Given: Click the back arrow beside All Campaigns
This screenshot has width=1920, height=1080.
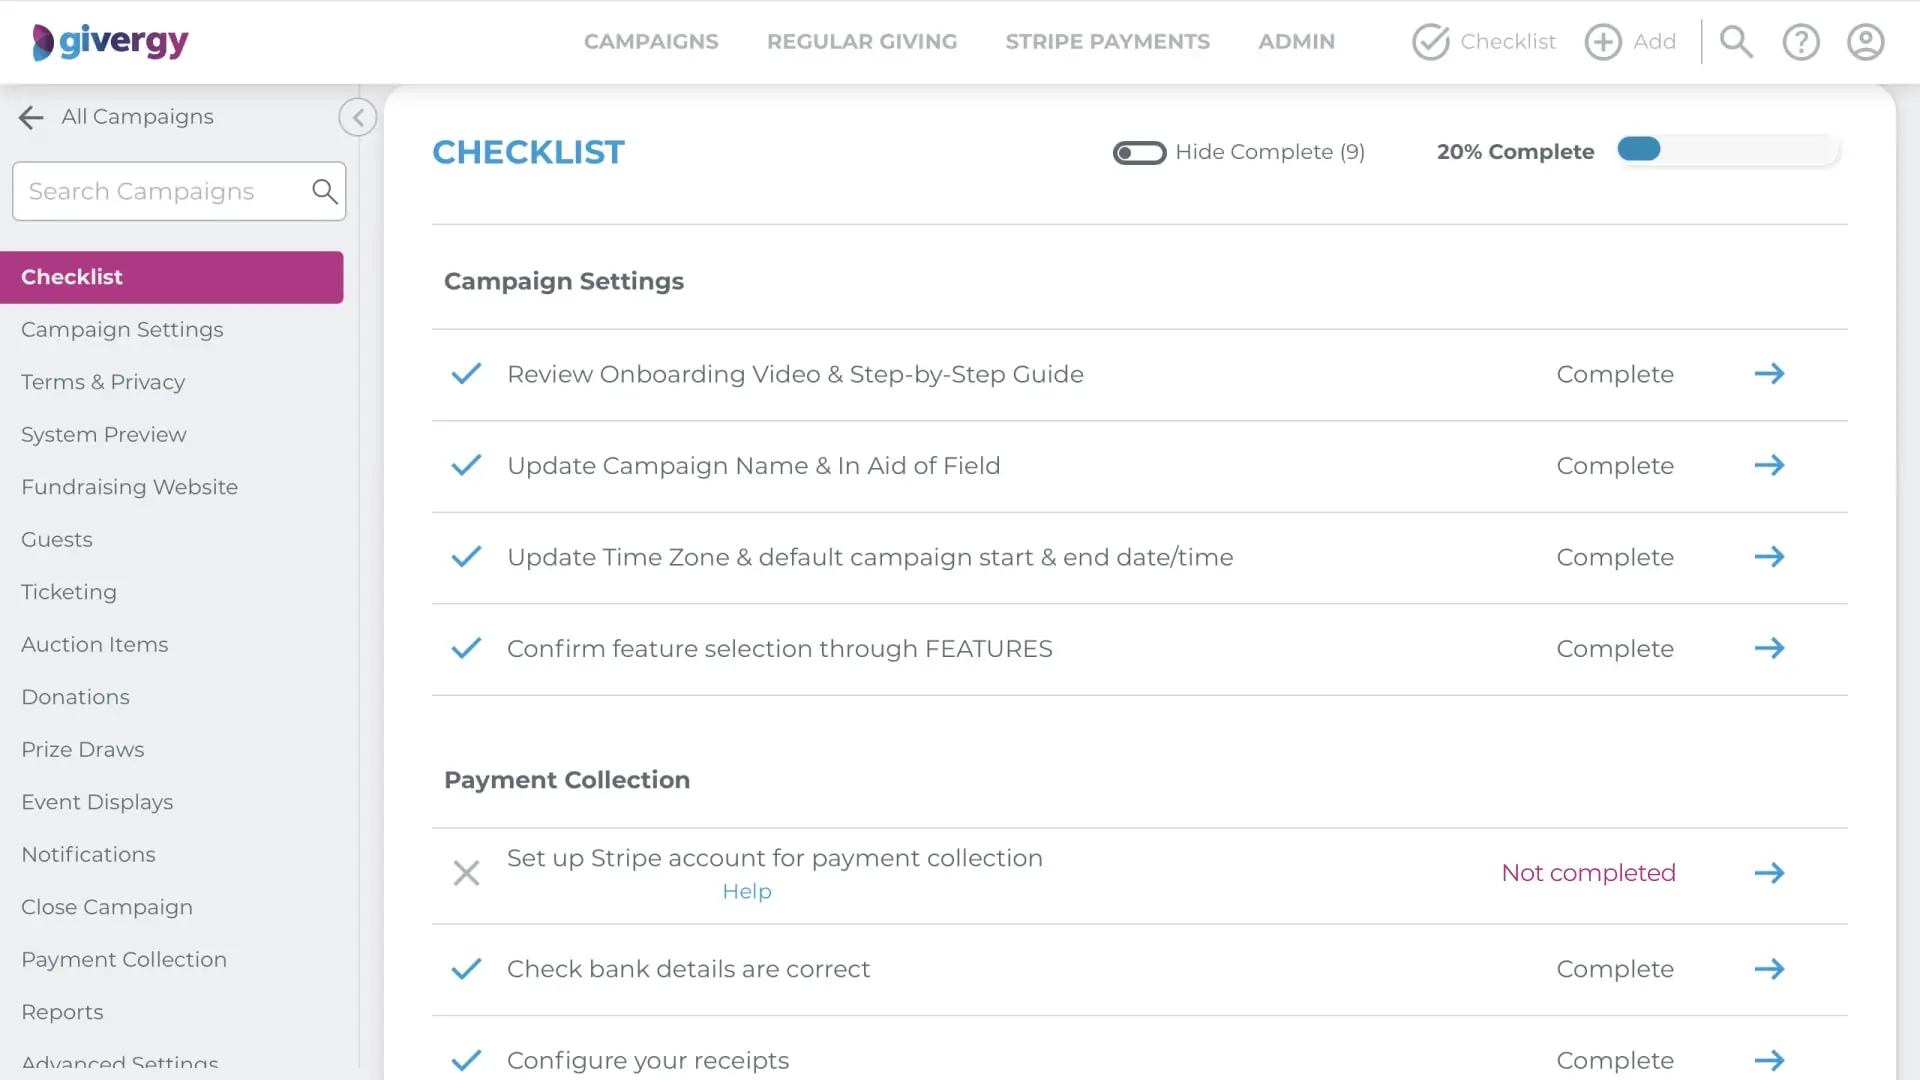Looking at the screenshot, I should pyautogui.click(x=31, y=117).
